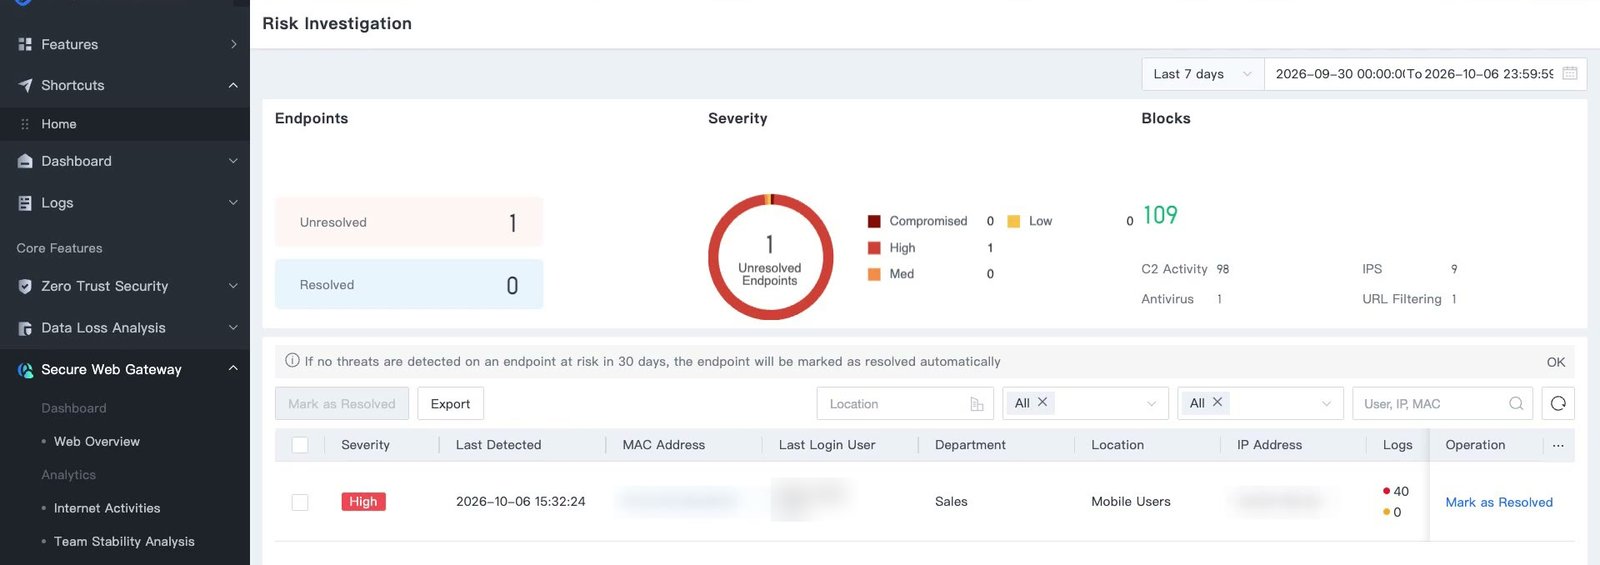
Task: Open Team Stability Analysis page
Action: [124, 541]
